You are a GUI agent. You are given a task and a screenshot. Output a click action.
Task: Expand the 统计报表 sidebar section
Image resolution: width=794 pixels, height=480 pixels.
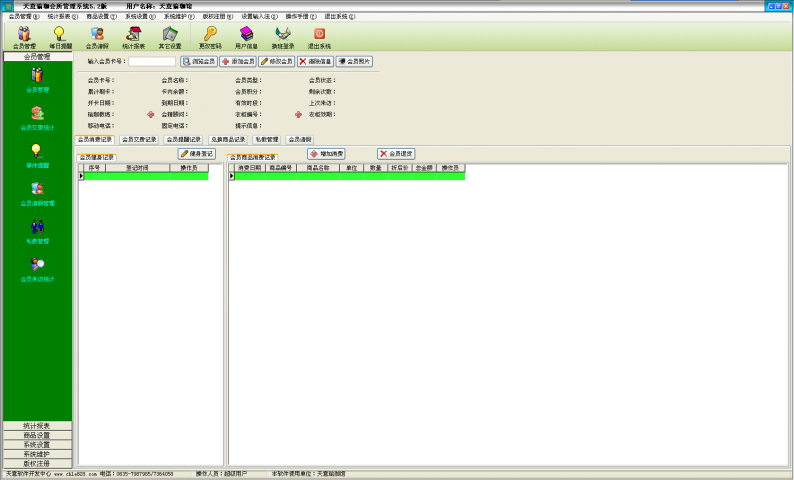[x=37, y=426]
